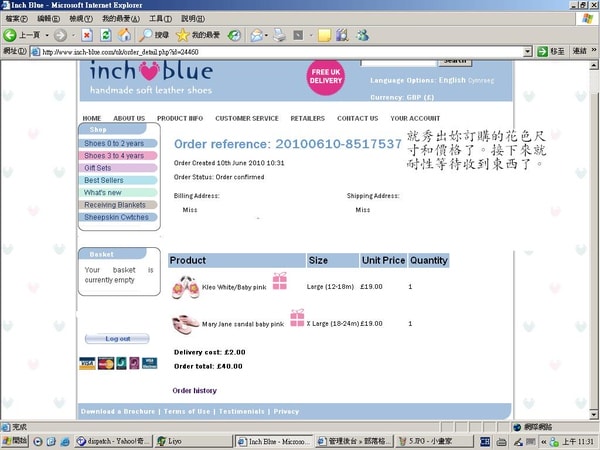Open Gift Sets category
The height and width of the screenshot is (450, 600).
[x=118, y=168]
